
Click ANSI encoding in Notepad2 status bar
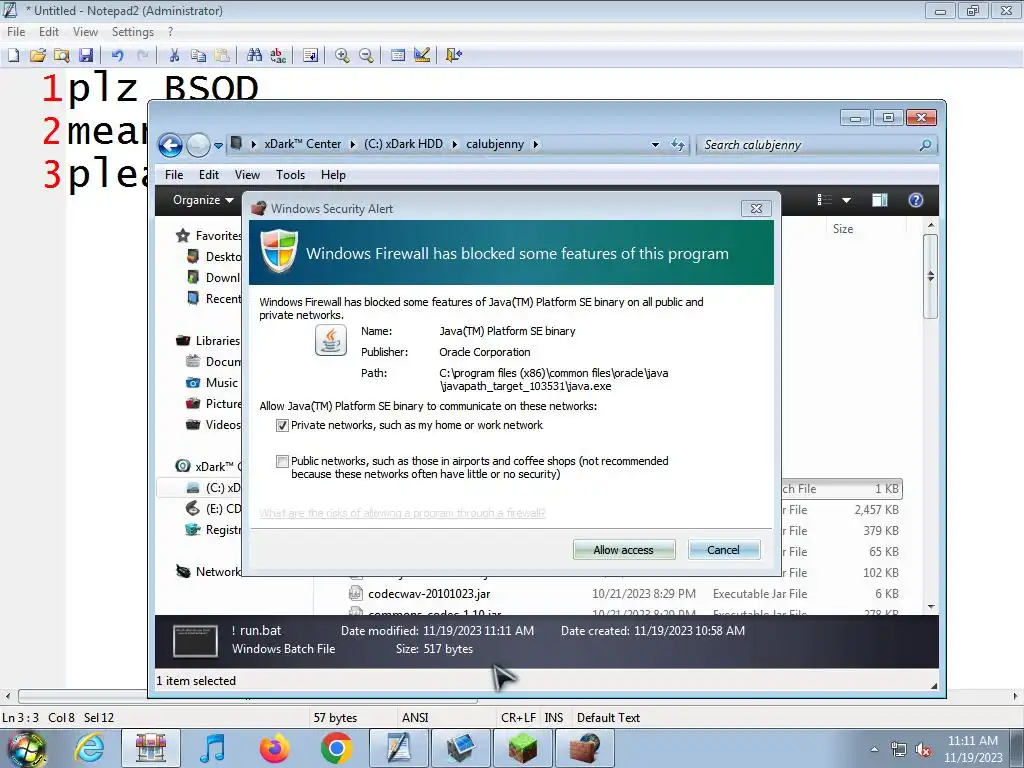(x=415, y=718)
